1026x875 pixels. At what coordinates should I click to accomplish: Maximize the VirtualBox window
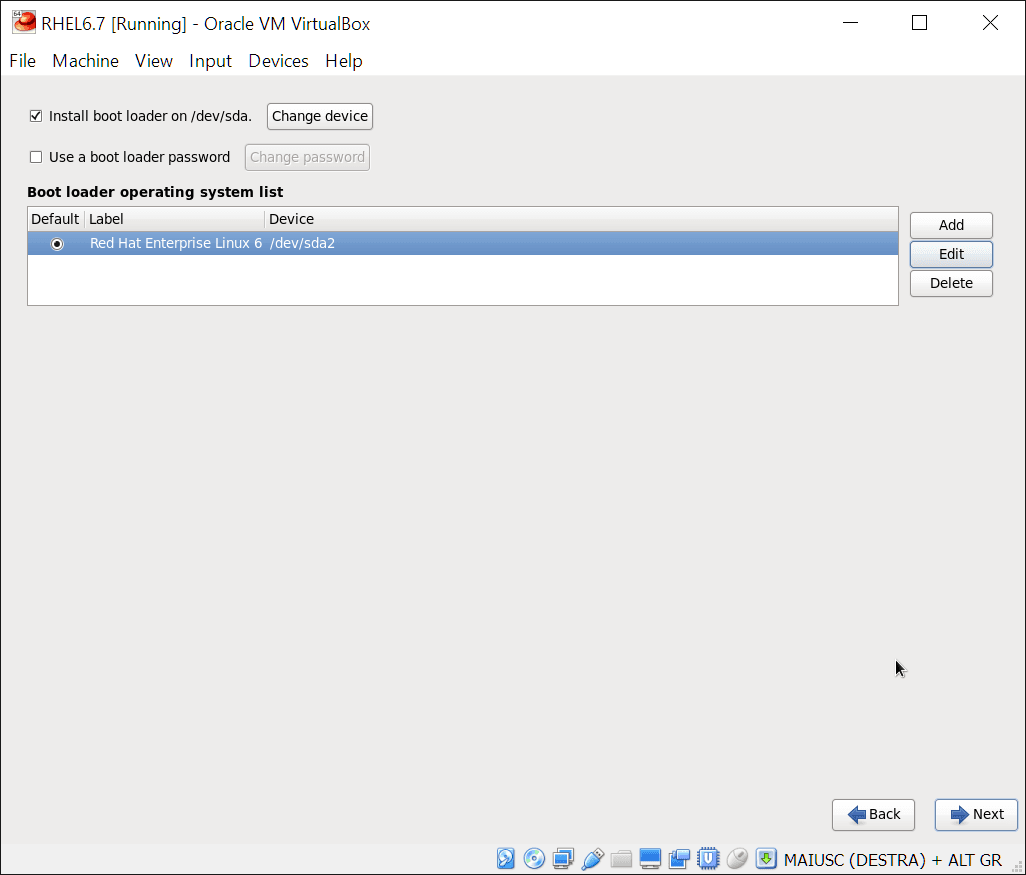(919, 23)
